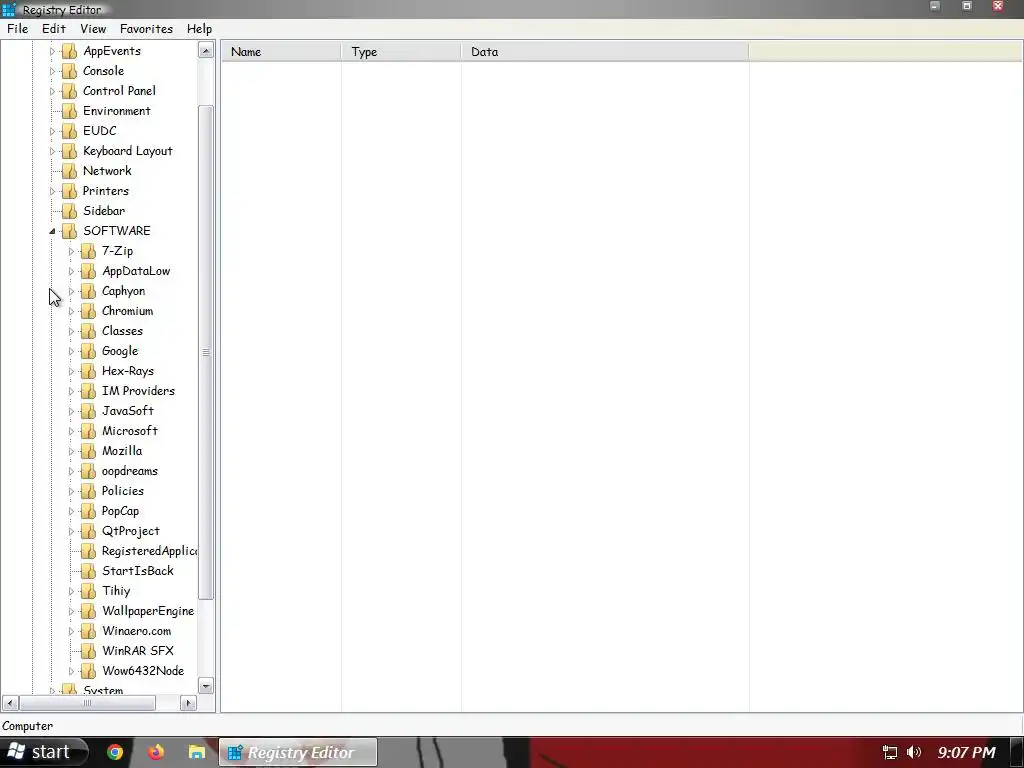Select the System key at tree bottom
The image size is (1024, 768).
(x=103, y=690)
